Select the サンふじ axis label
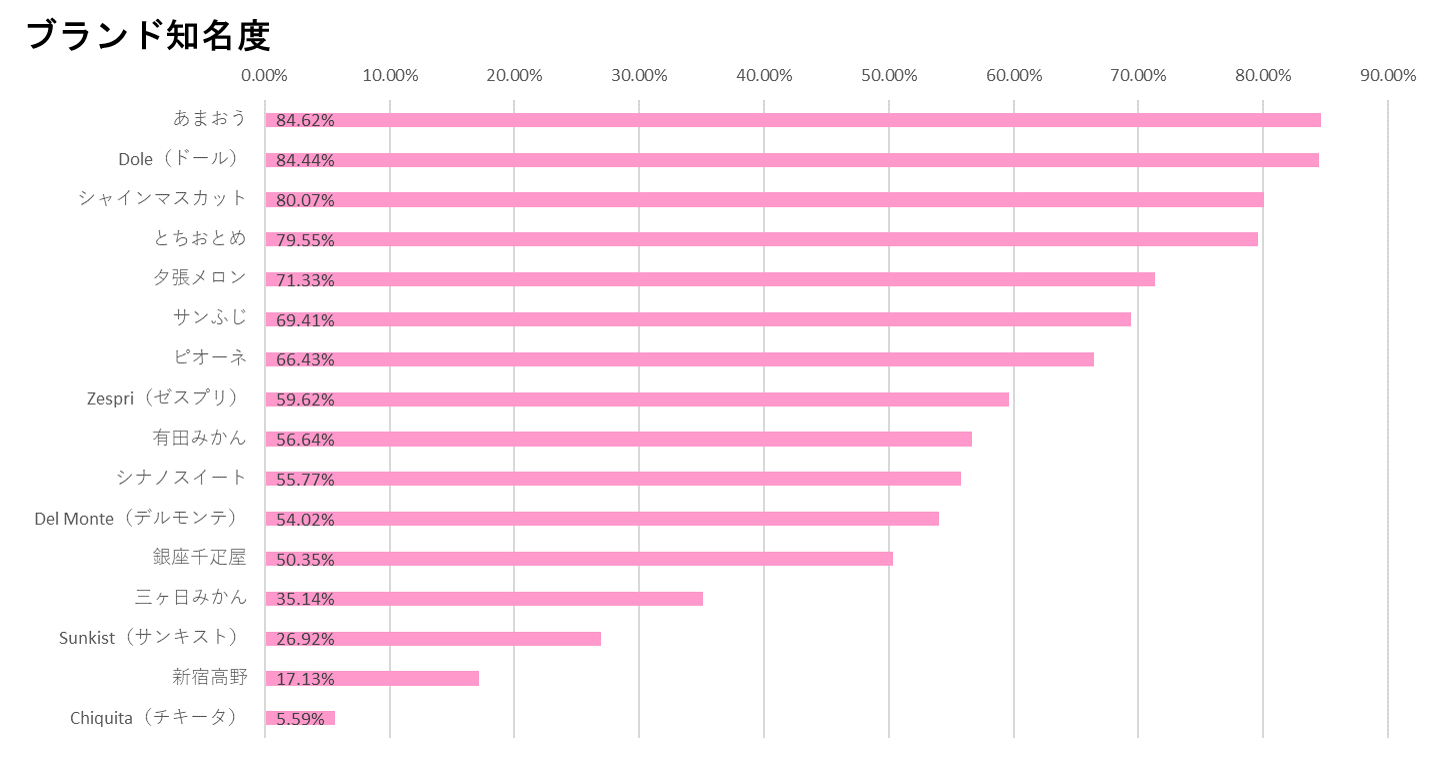 coord(209,318)
